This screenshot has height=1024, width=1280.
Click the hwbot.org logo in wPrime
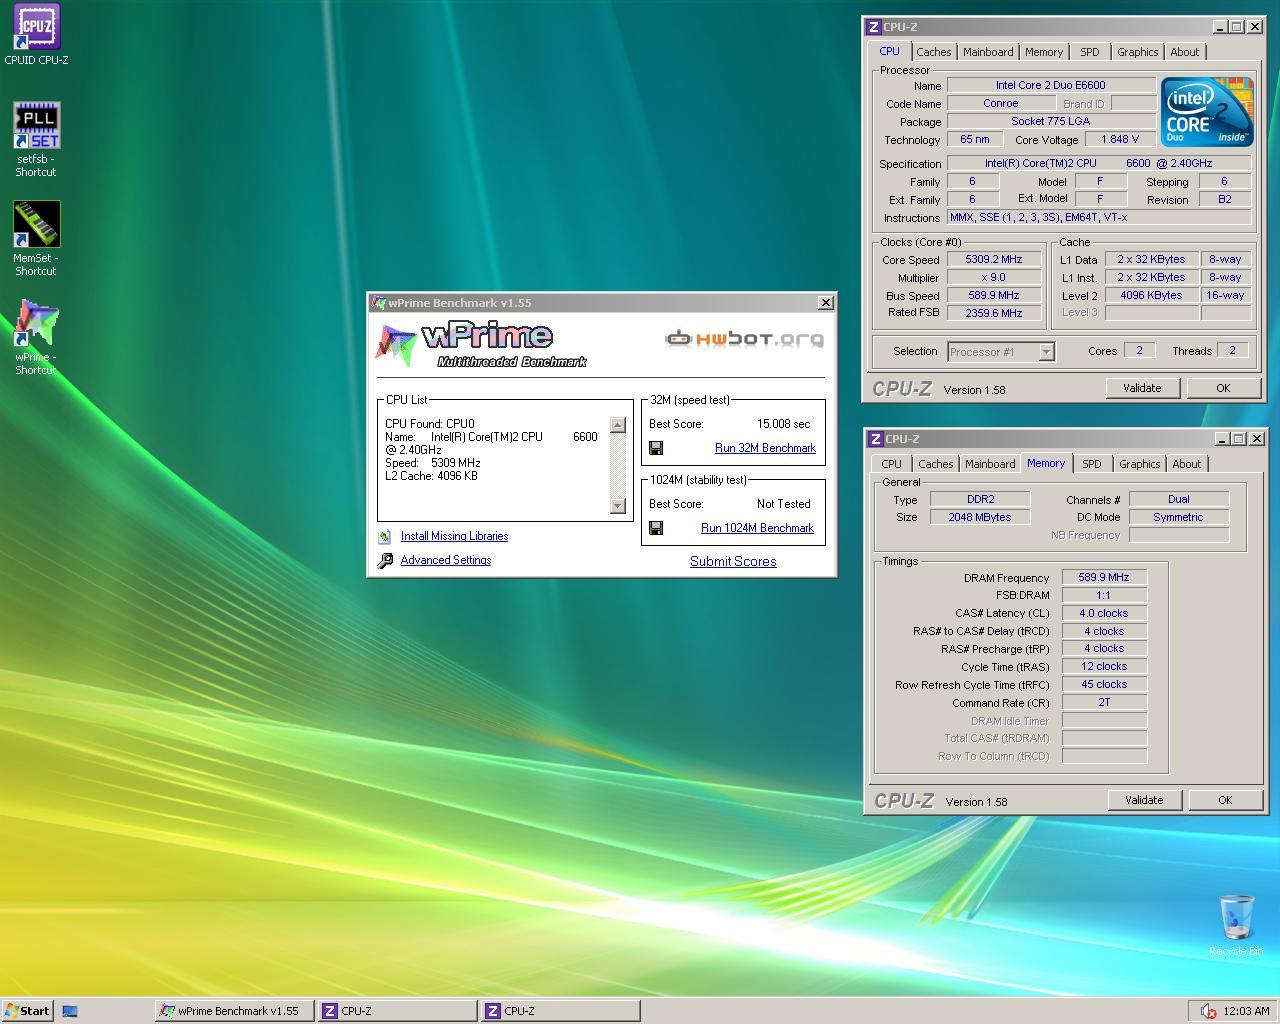(x=745, y=339)
